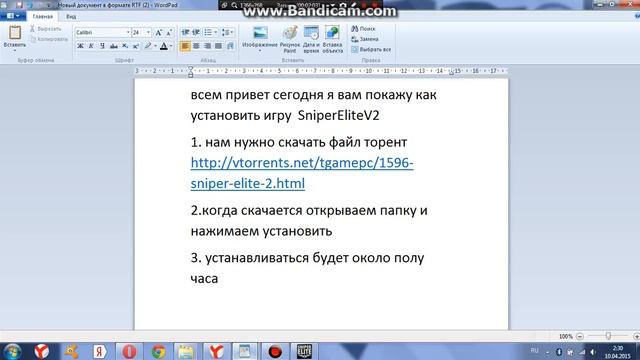Insert date and time (Дата и время)
This screenshot has height=360, width=640.
(311, 39)
